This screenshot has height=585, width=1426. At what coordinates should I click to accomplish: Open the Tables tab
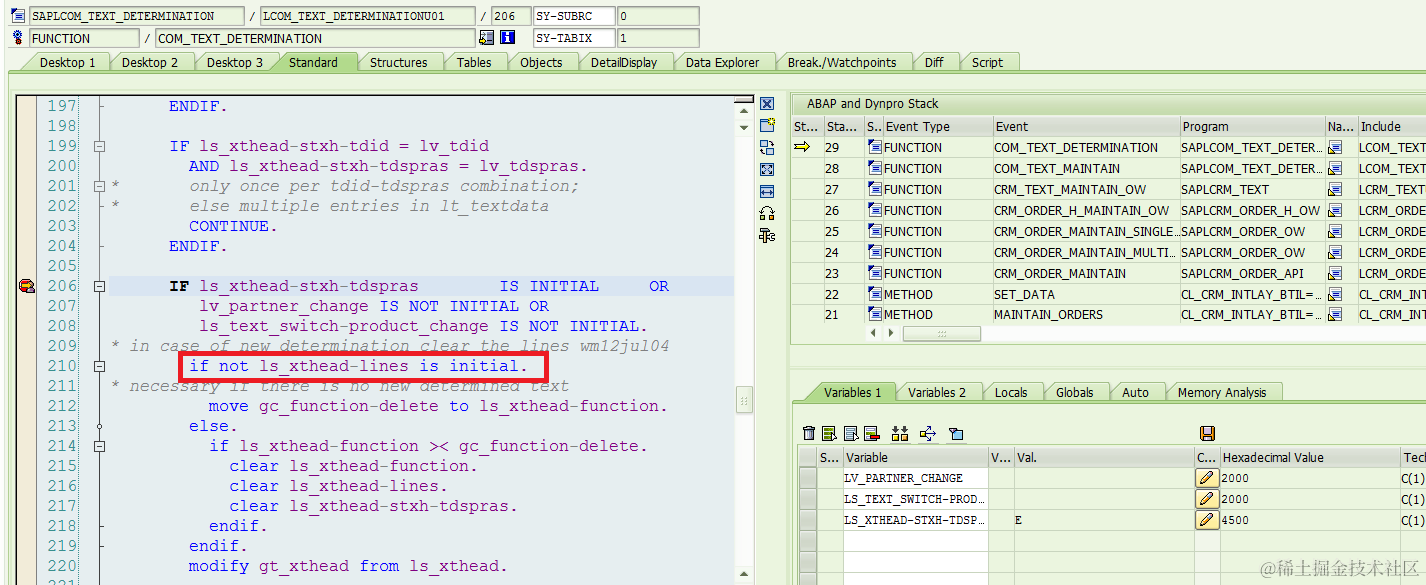[474, 62]
